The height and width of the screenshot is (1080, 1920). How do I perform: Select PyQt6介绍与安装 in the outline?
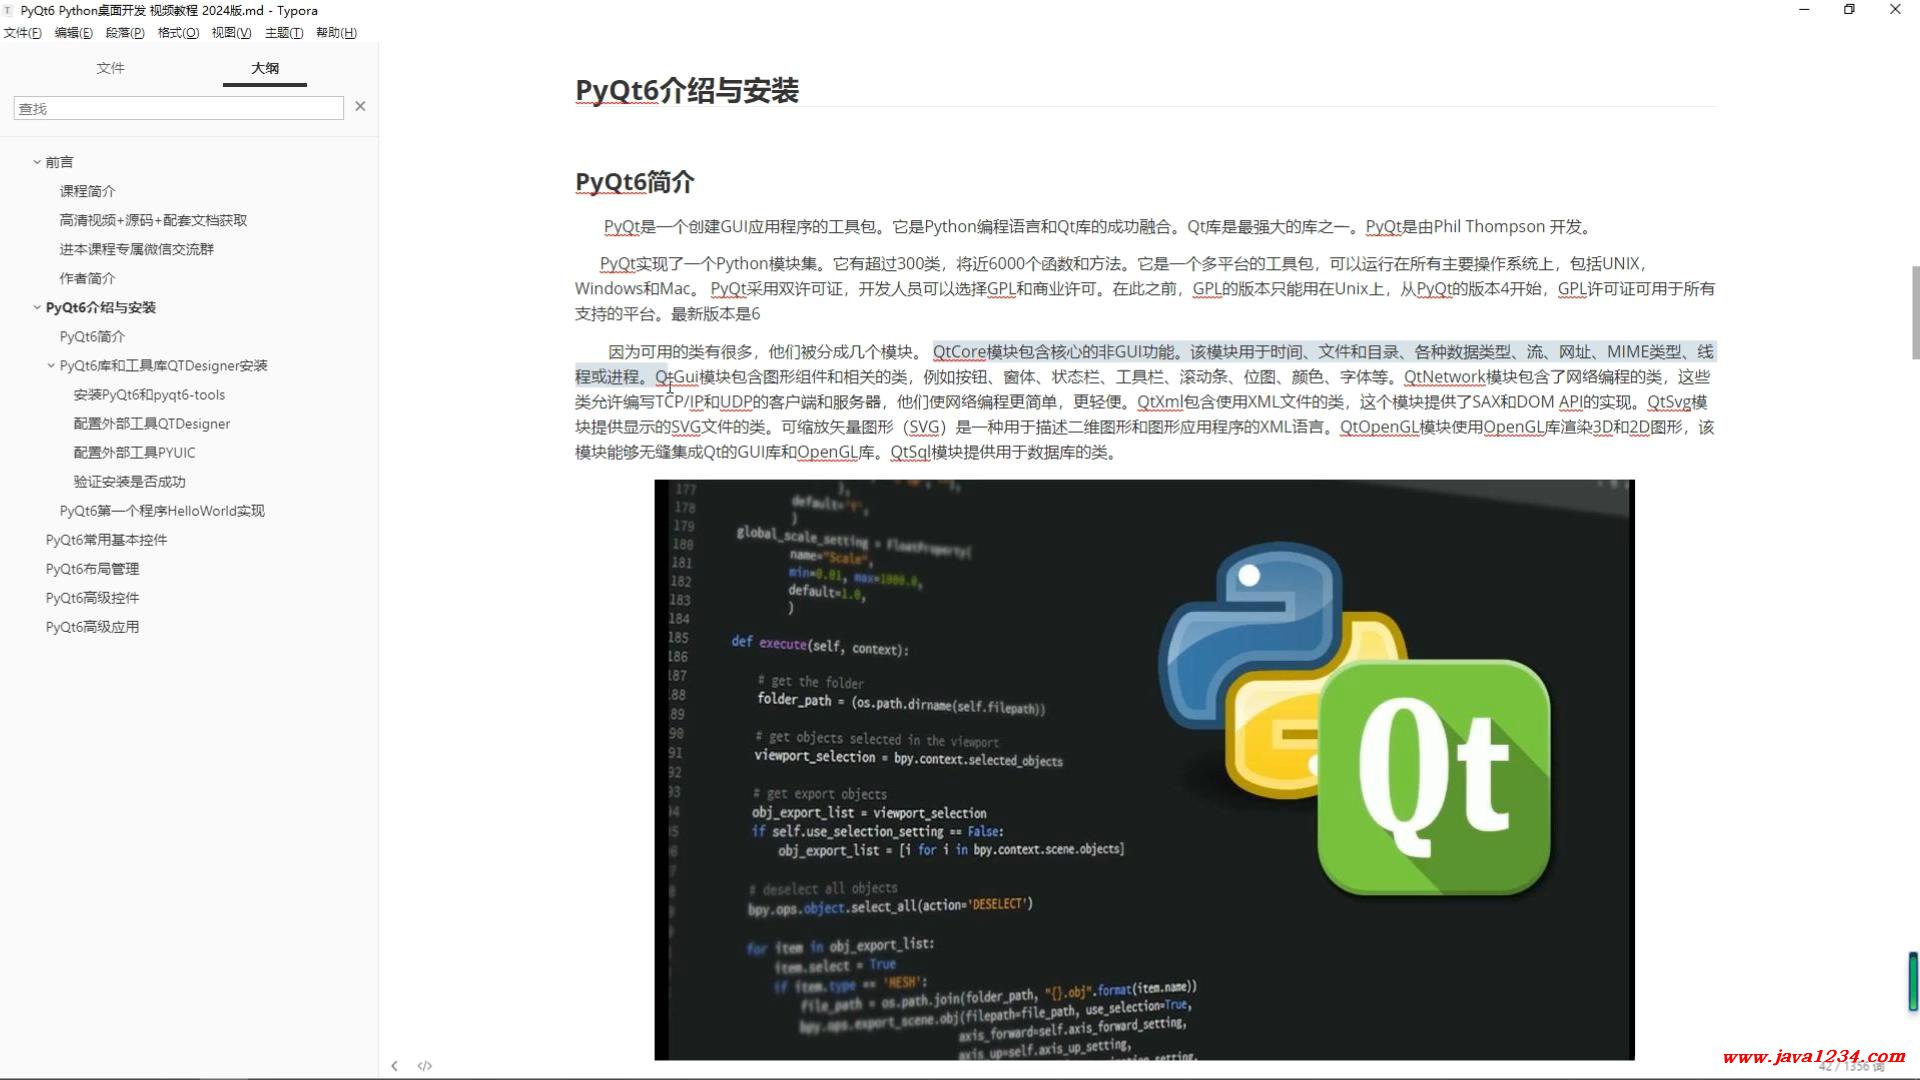101,308
